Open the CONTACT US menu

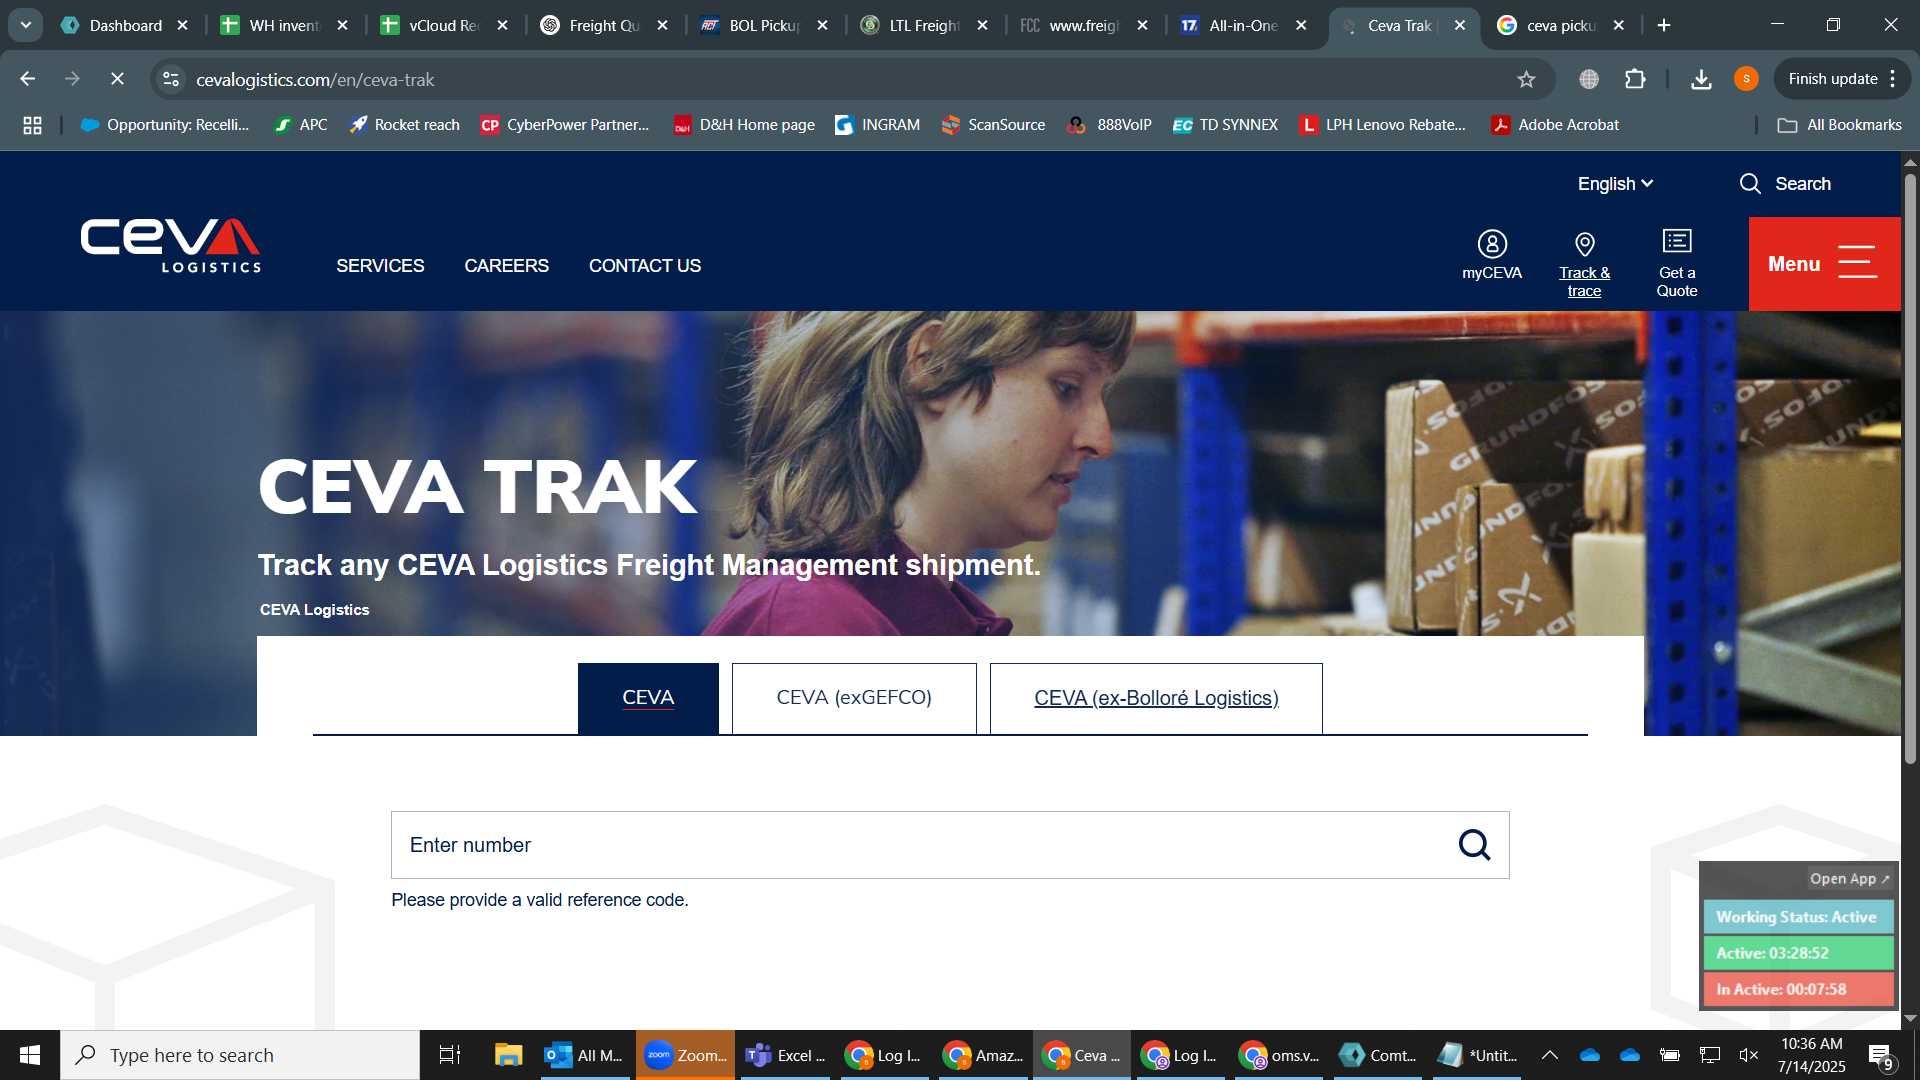pyautogui.click(x=644, y=266)
